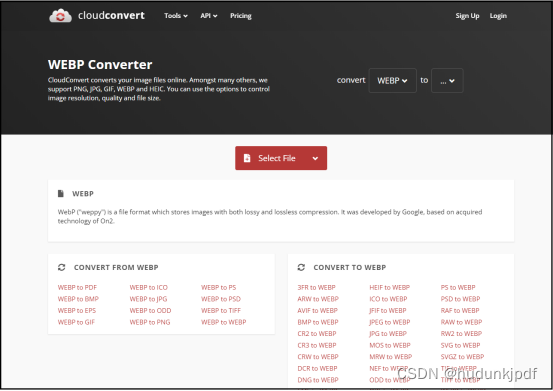The height and width of the screenshot is (391, 553).
Task: Open the PSD to WEBP link
Action: click(461, 299)
